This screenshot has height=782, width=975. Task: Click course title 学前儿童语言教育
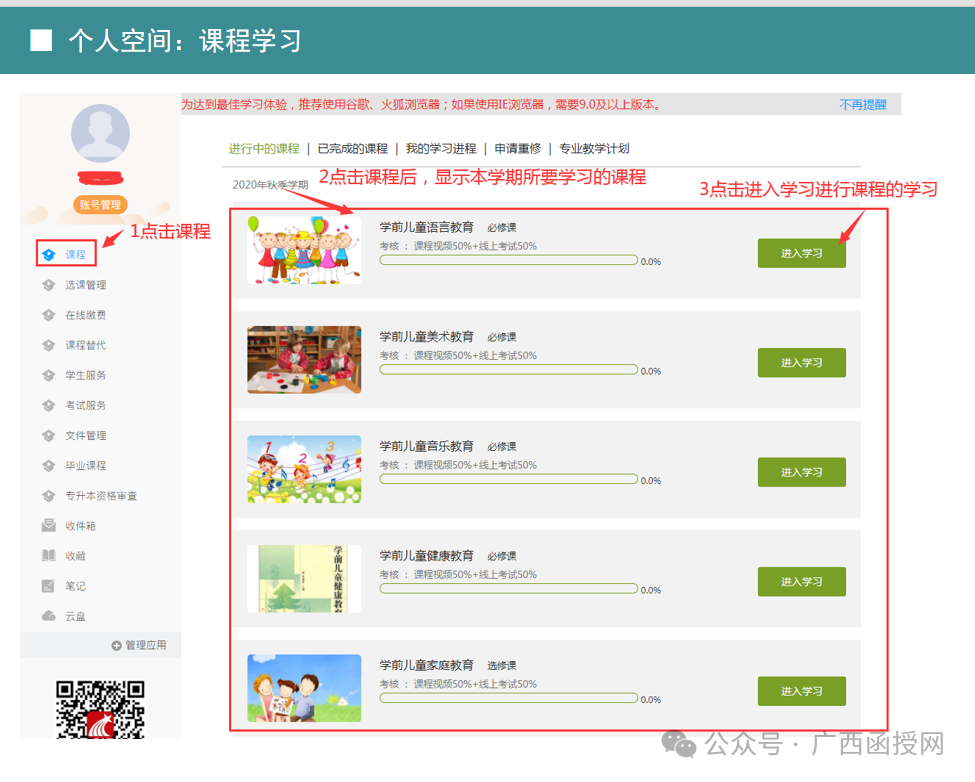tap(427, 228)
